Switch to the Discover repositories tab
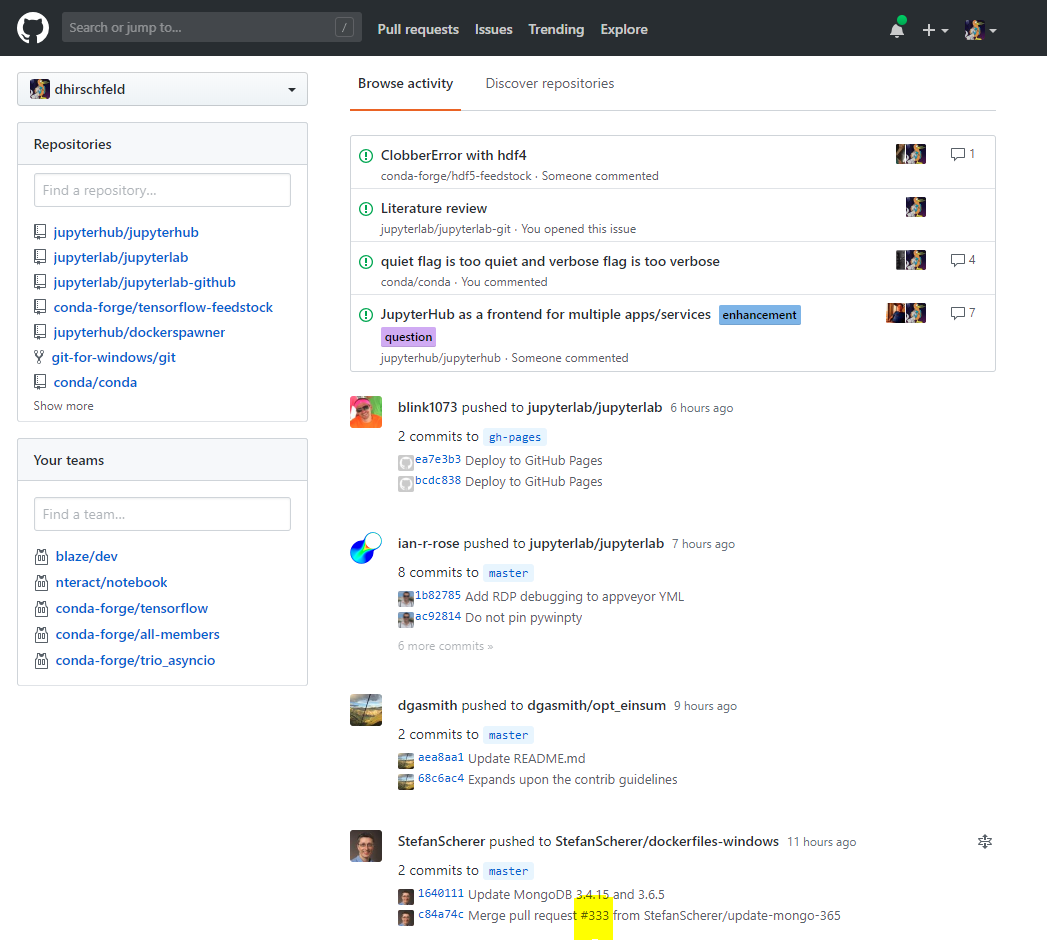This screenshot has width=1047, height=949. 550,83
